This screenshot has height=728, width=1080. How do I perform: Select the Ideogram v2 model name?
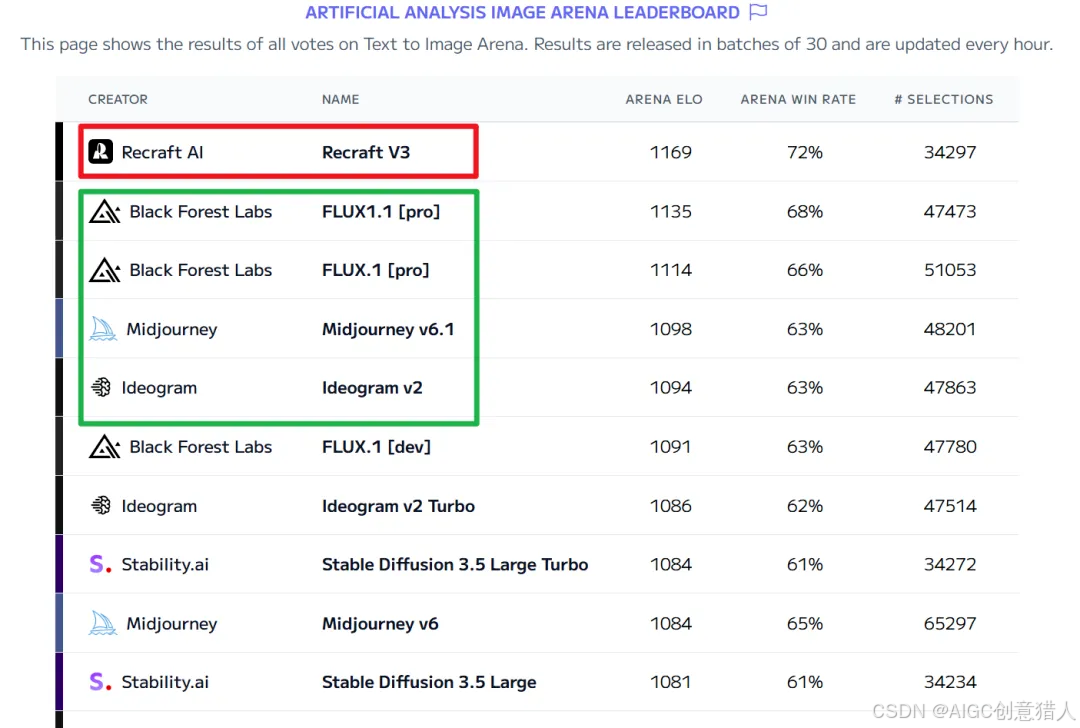[x=372, y=388]
